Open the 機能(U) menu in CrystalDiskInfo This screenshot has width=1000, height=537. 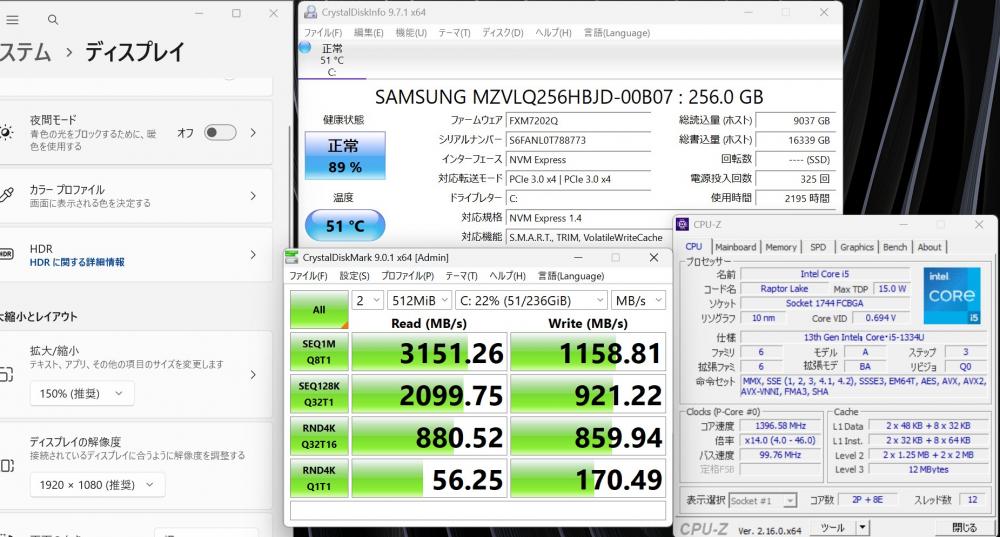coord(411,33)
